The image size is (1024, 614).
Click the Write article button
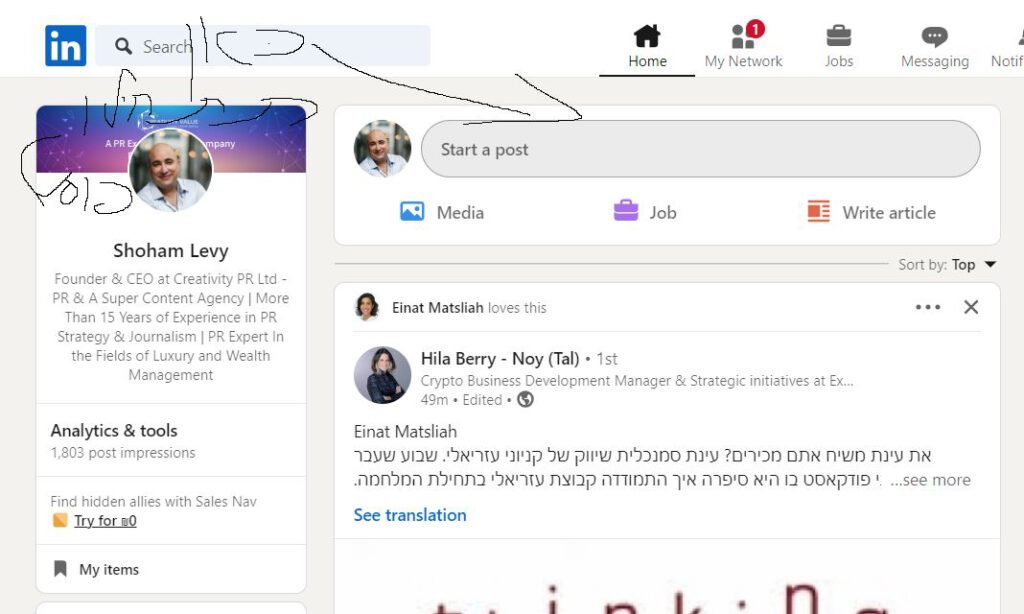coord(871,212)
